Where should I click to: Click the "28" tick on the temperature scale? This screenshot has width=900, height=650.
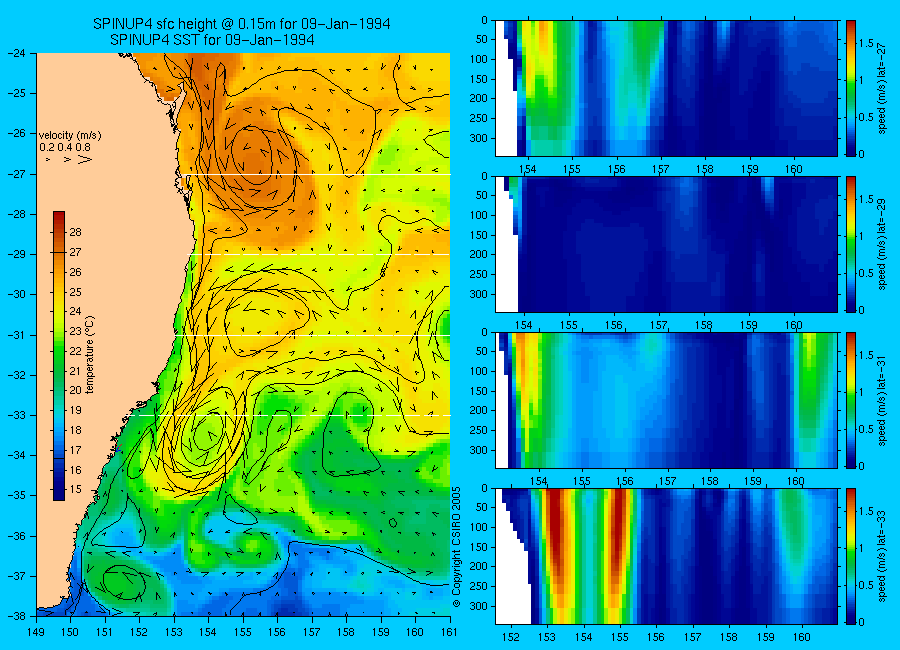[76, 233]
